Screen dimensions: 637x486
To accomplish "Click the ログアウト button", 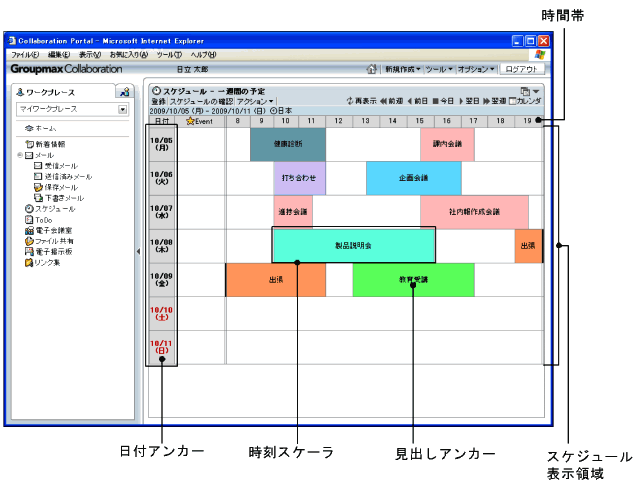I will point(521,69).
